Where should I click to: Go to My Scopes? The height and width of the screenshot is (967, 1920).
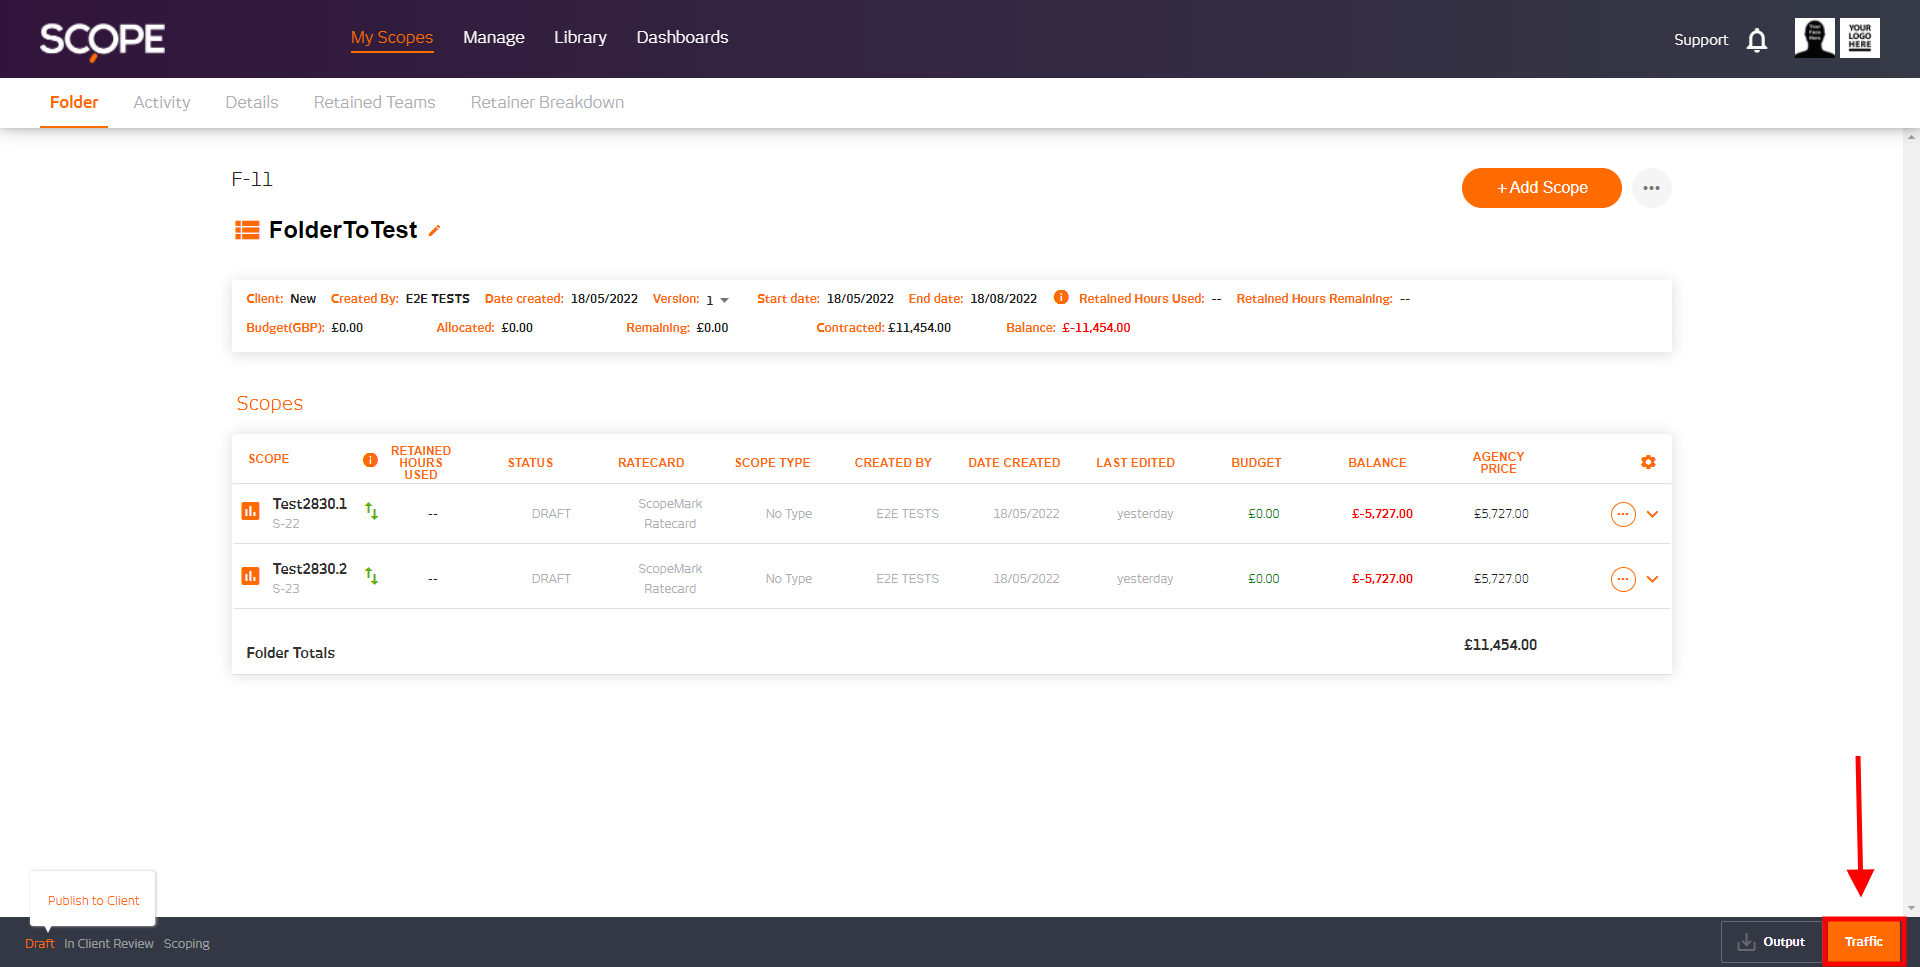click(x=392, y=37)
